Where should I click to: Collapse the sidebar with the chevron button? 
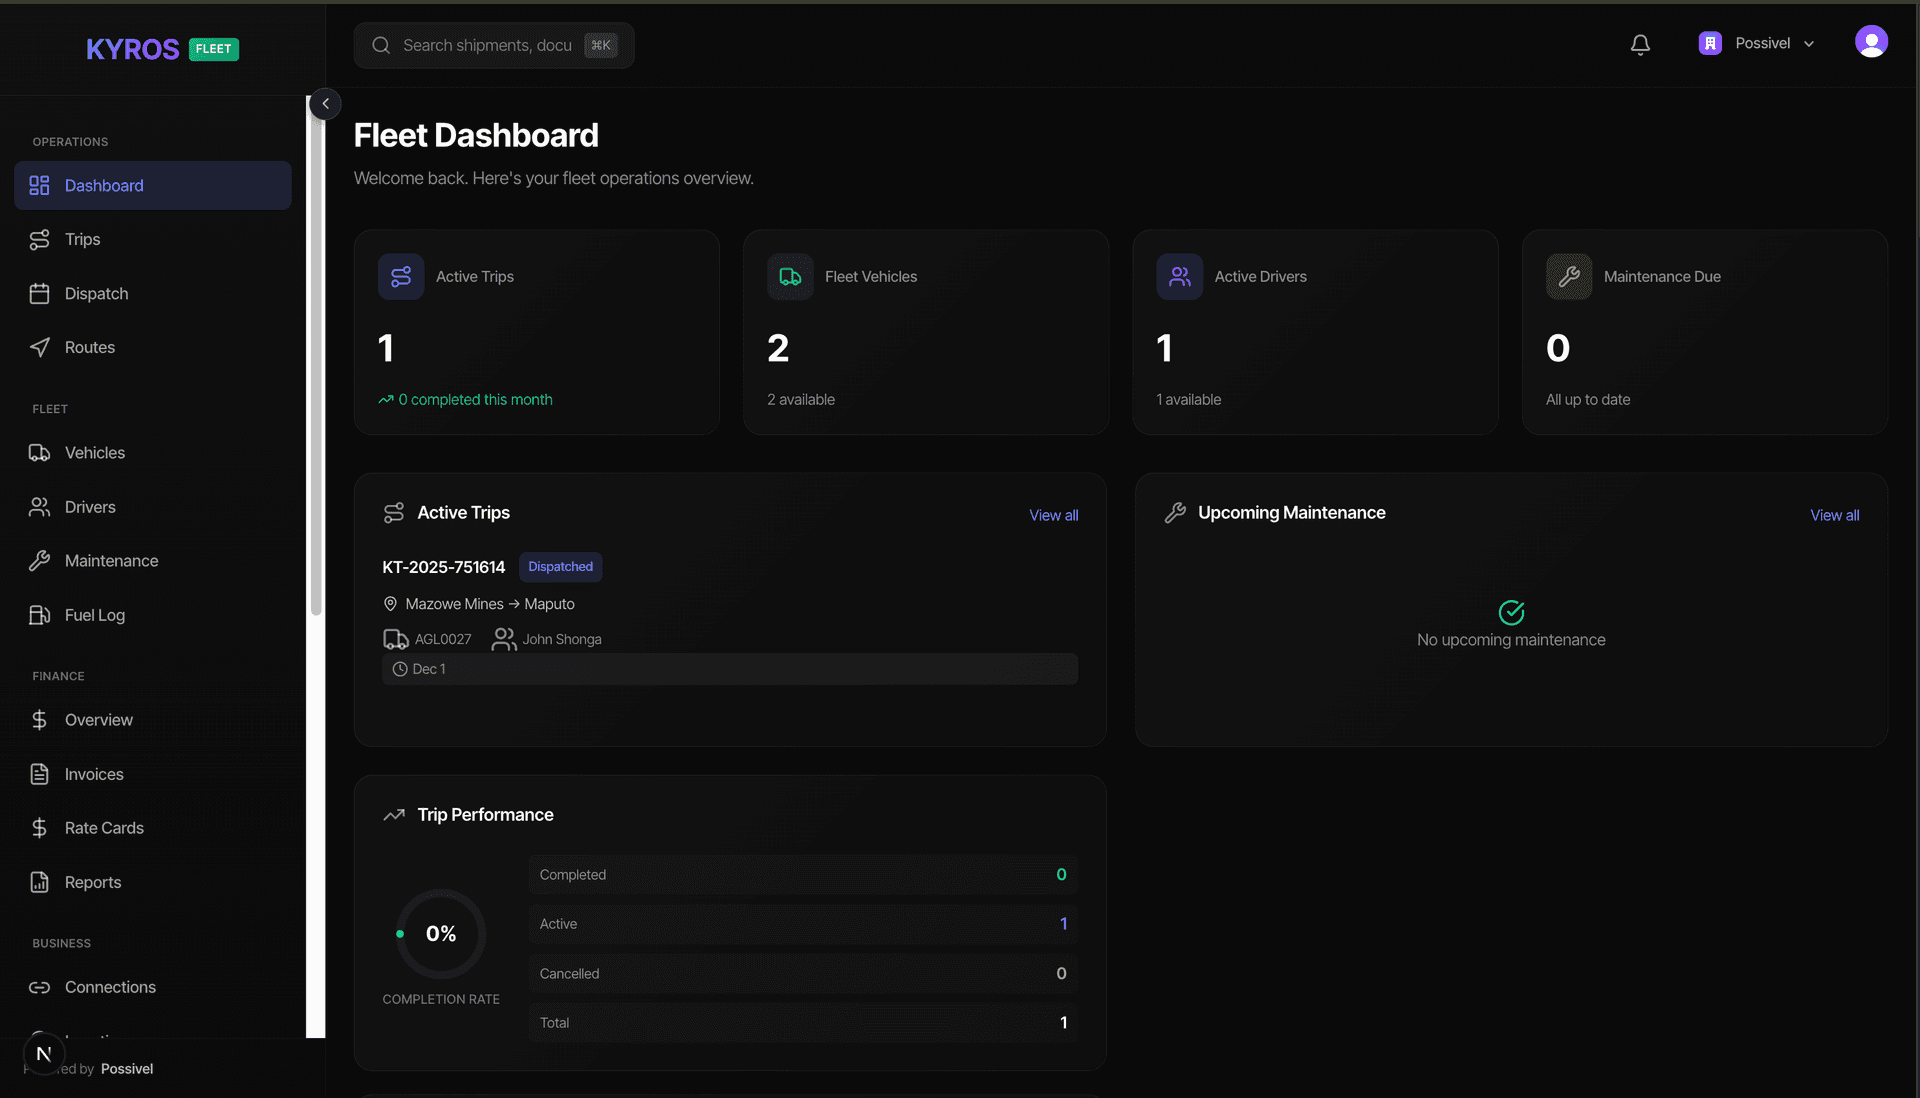[x=324, y=103]
